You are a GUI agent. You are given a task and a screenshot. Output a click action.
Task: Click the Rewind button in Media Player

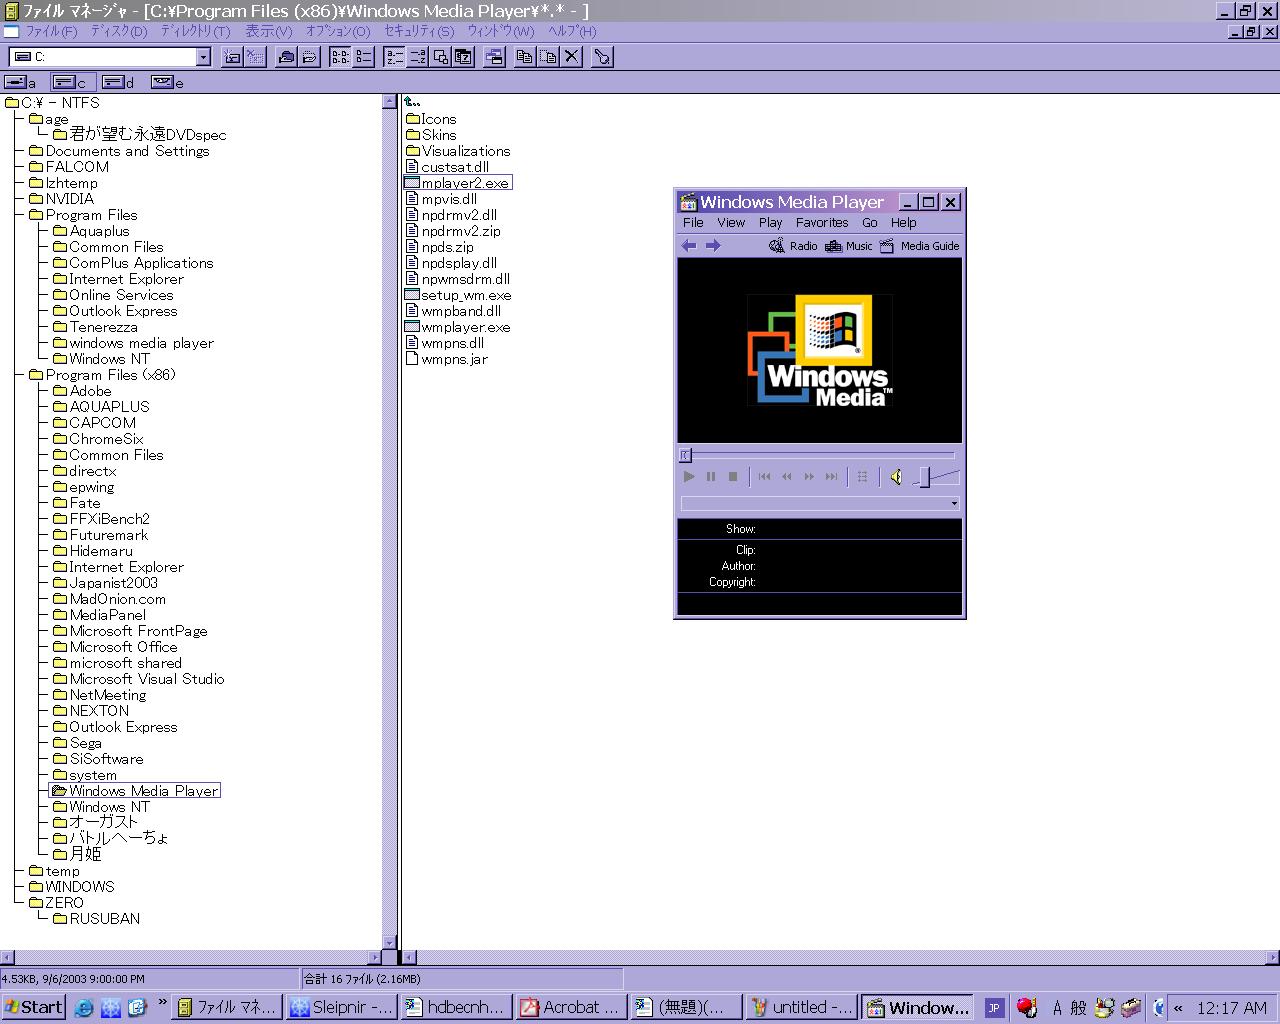tap(787, 477)
